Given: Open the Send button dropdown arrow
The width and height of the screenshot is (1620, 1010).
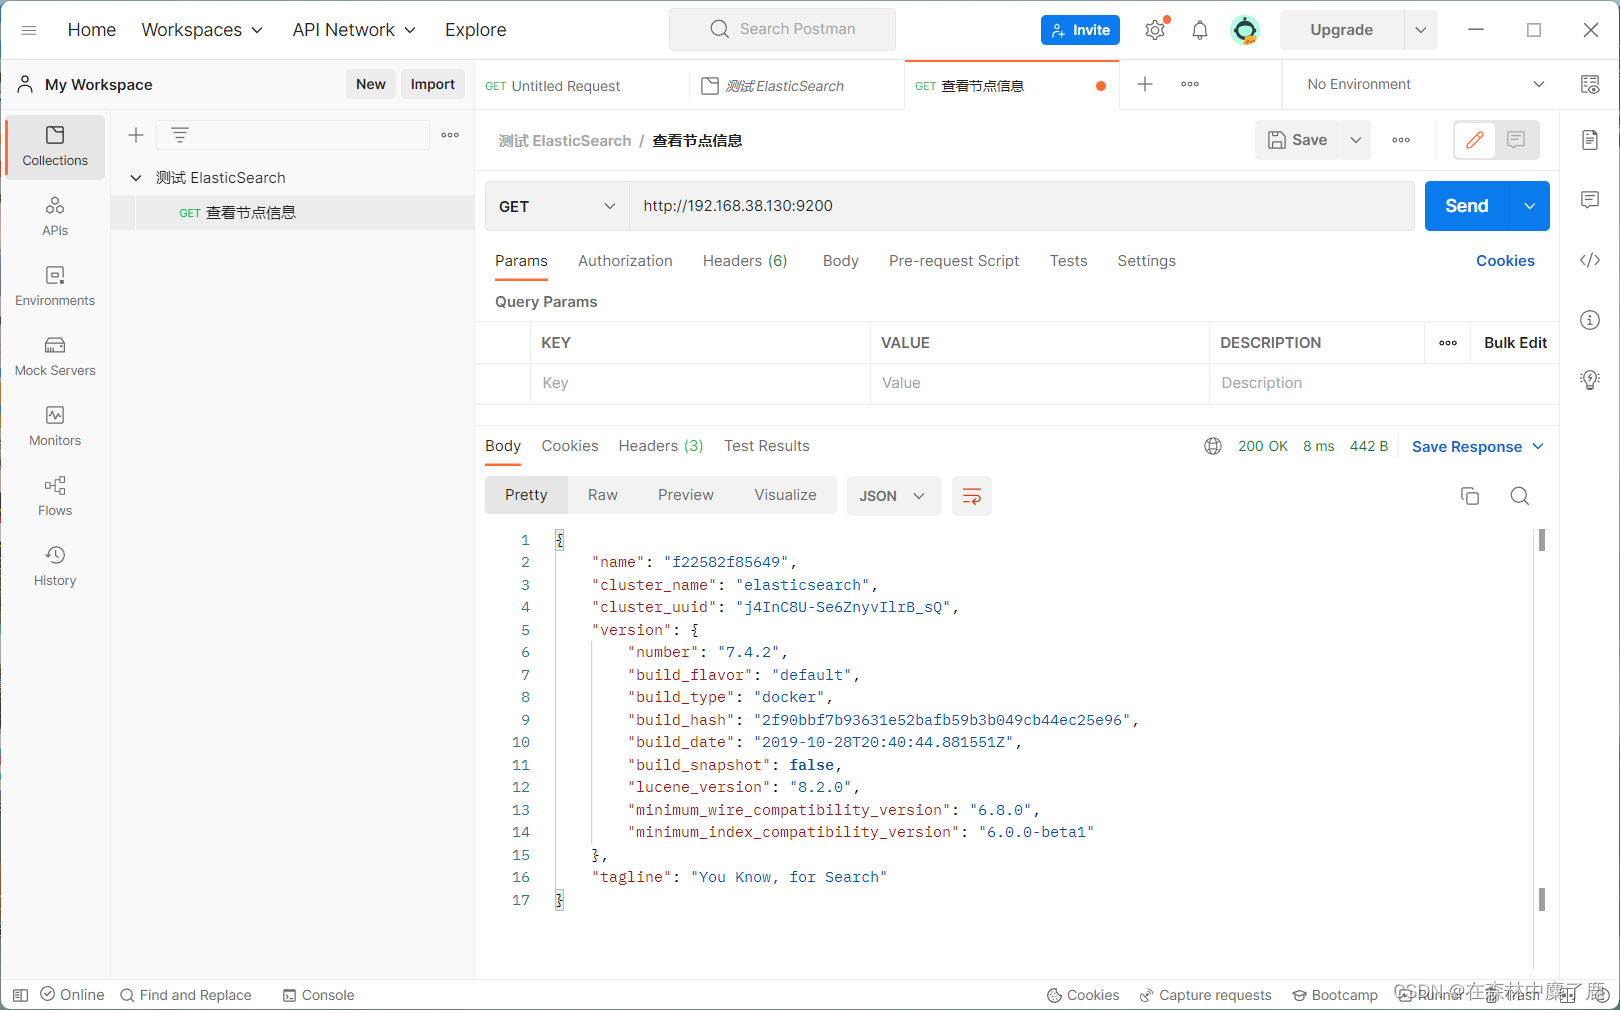Looking at the screenshot, I should 1530,206.
